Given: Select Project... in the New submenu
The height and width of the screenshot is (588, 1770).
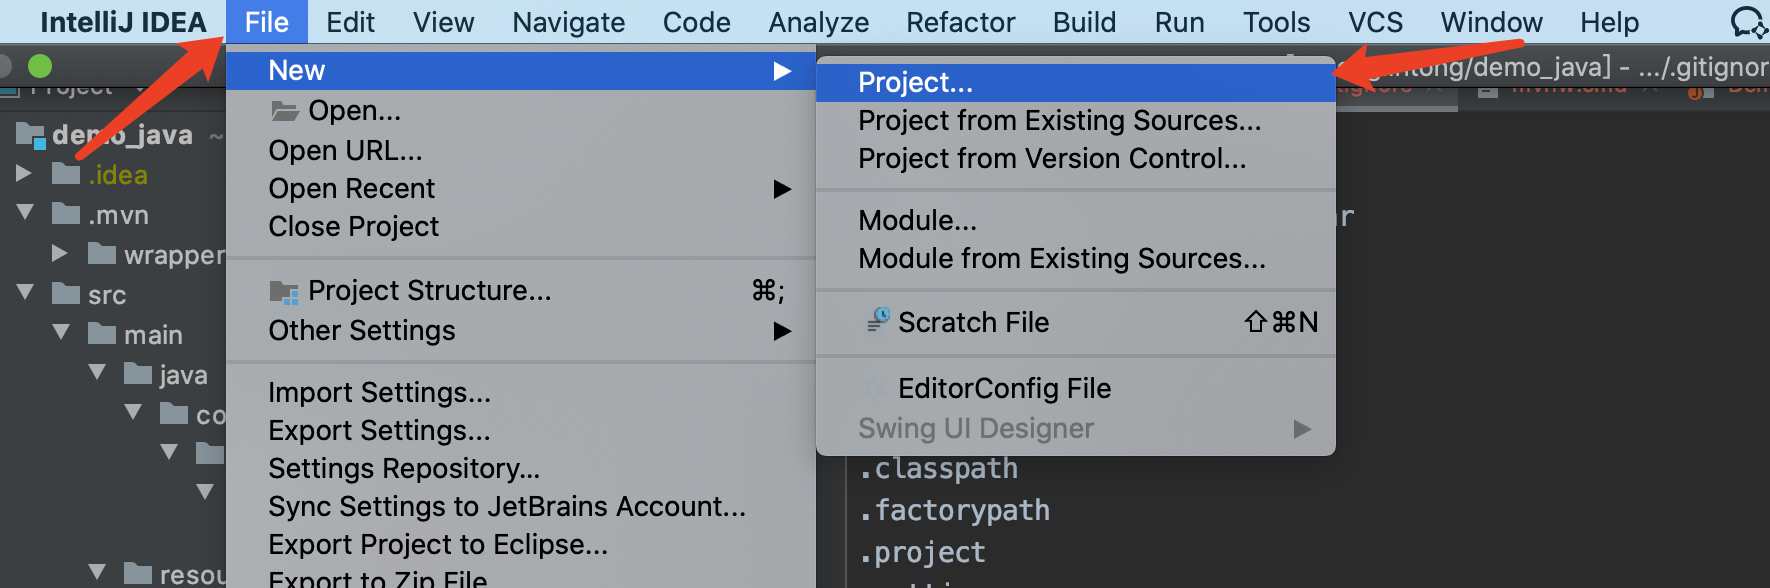Looking at the screenshot, I should click(x=915, y=83).
